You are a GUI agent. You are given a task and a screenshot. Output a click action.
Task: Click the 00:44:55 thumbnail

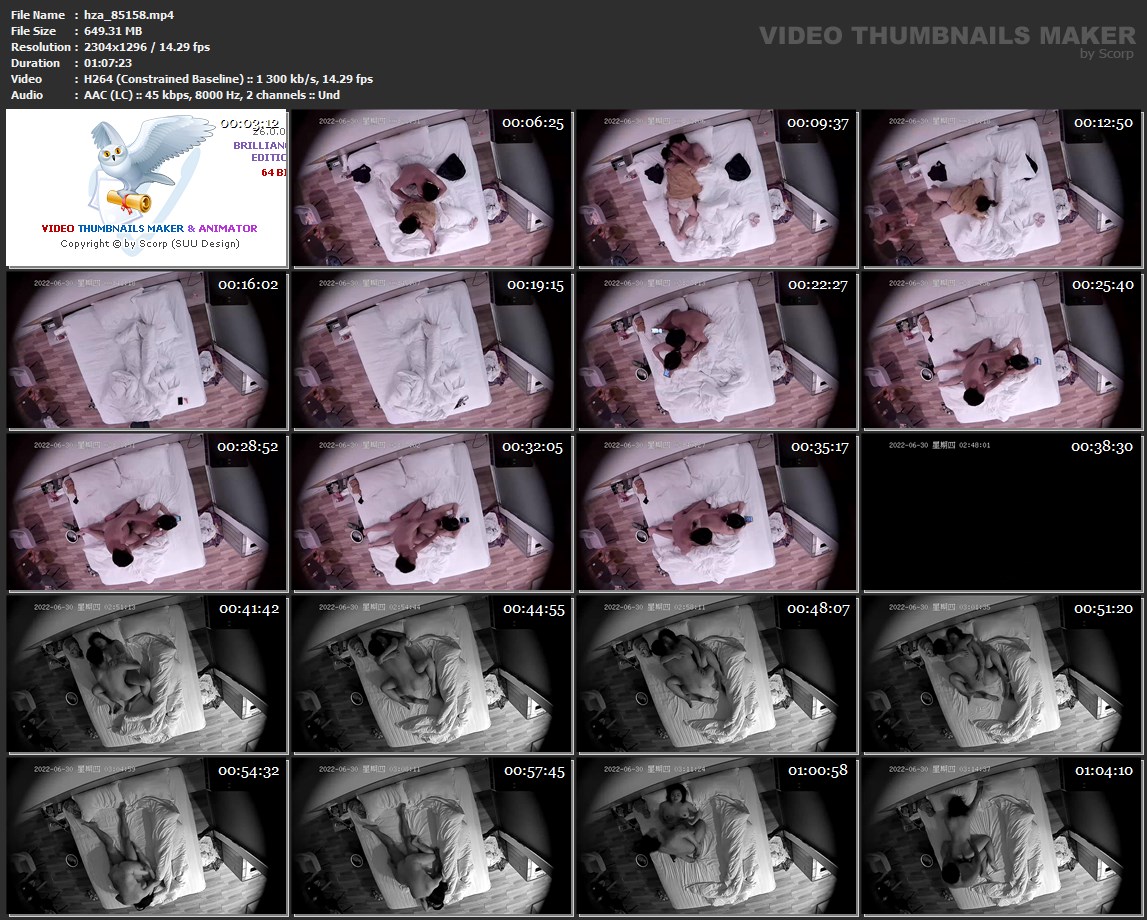[432, 674]
